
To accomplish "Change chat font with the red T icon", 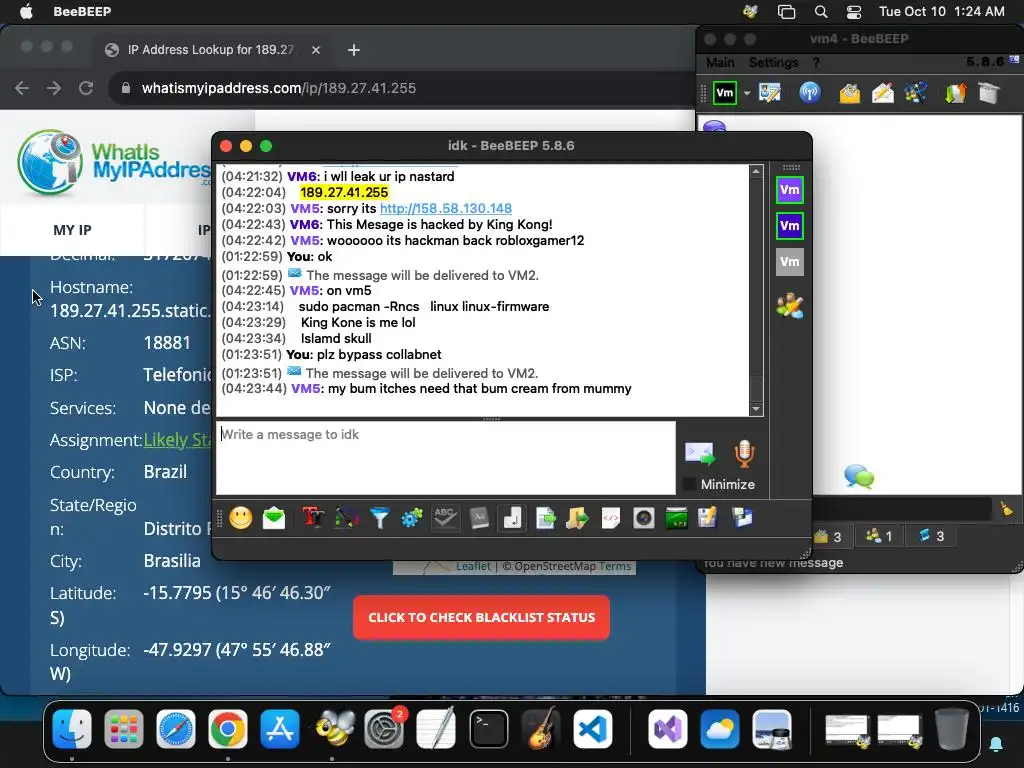I will tap(313, 519).
